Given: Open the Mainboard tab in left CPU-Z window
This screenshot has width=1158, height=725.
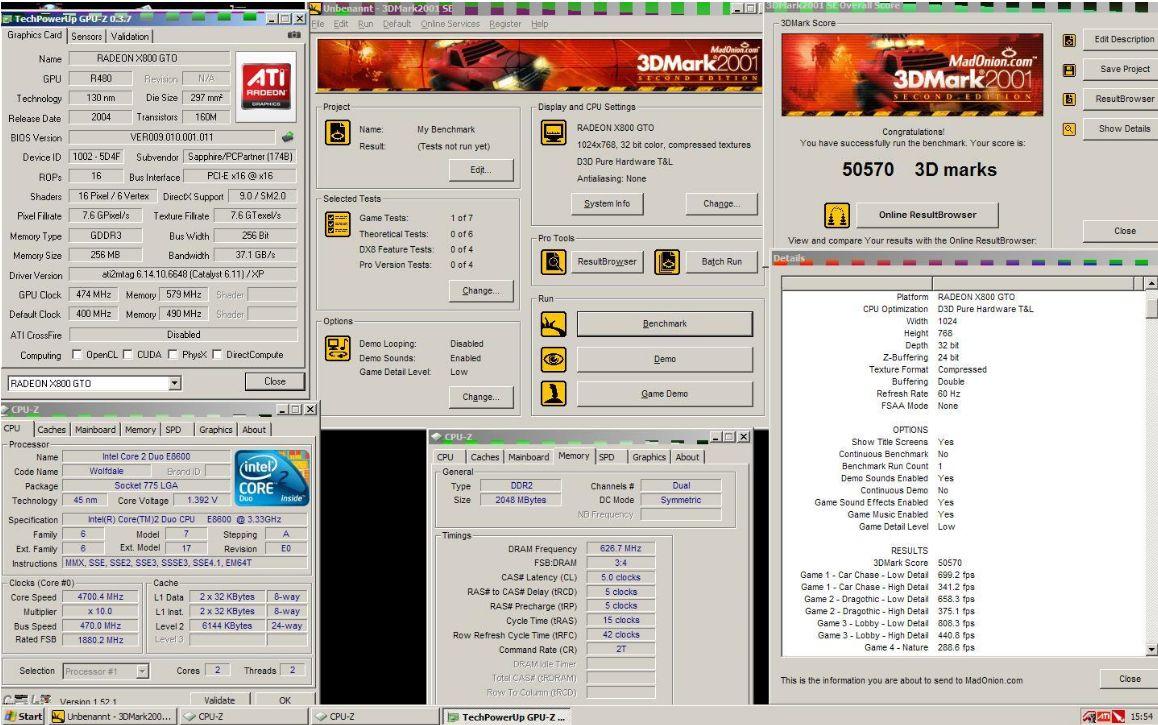Looking at the screenshot, I should point(95,430).
